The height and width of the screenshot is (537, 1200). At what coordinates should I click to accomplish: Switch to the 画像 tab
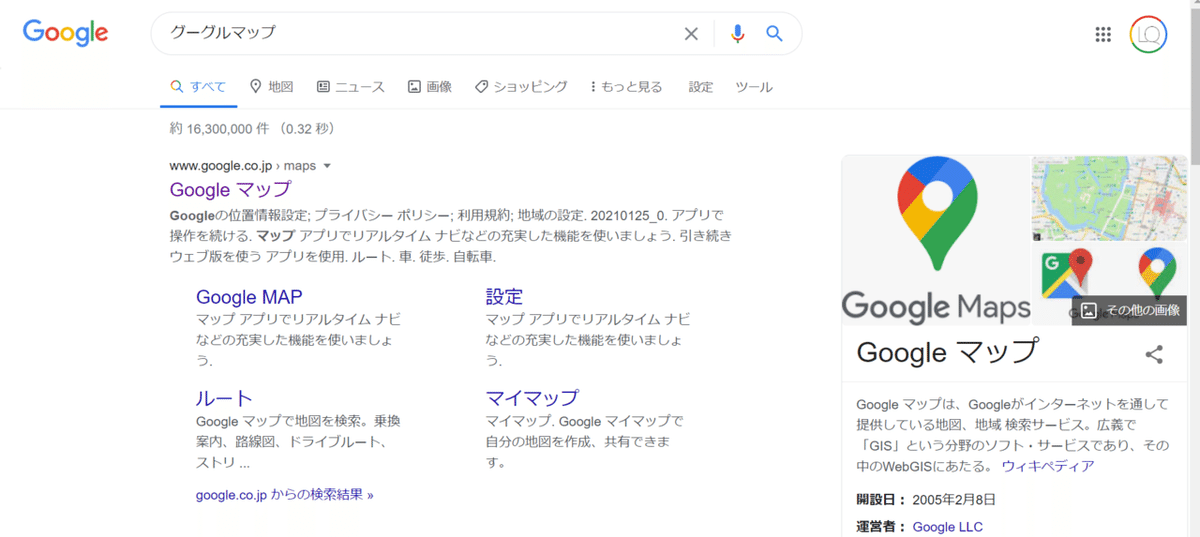click(x=429, y=87)
